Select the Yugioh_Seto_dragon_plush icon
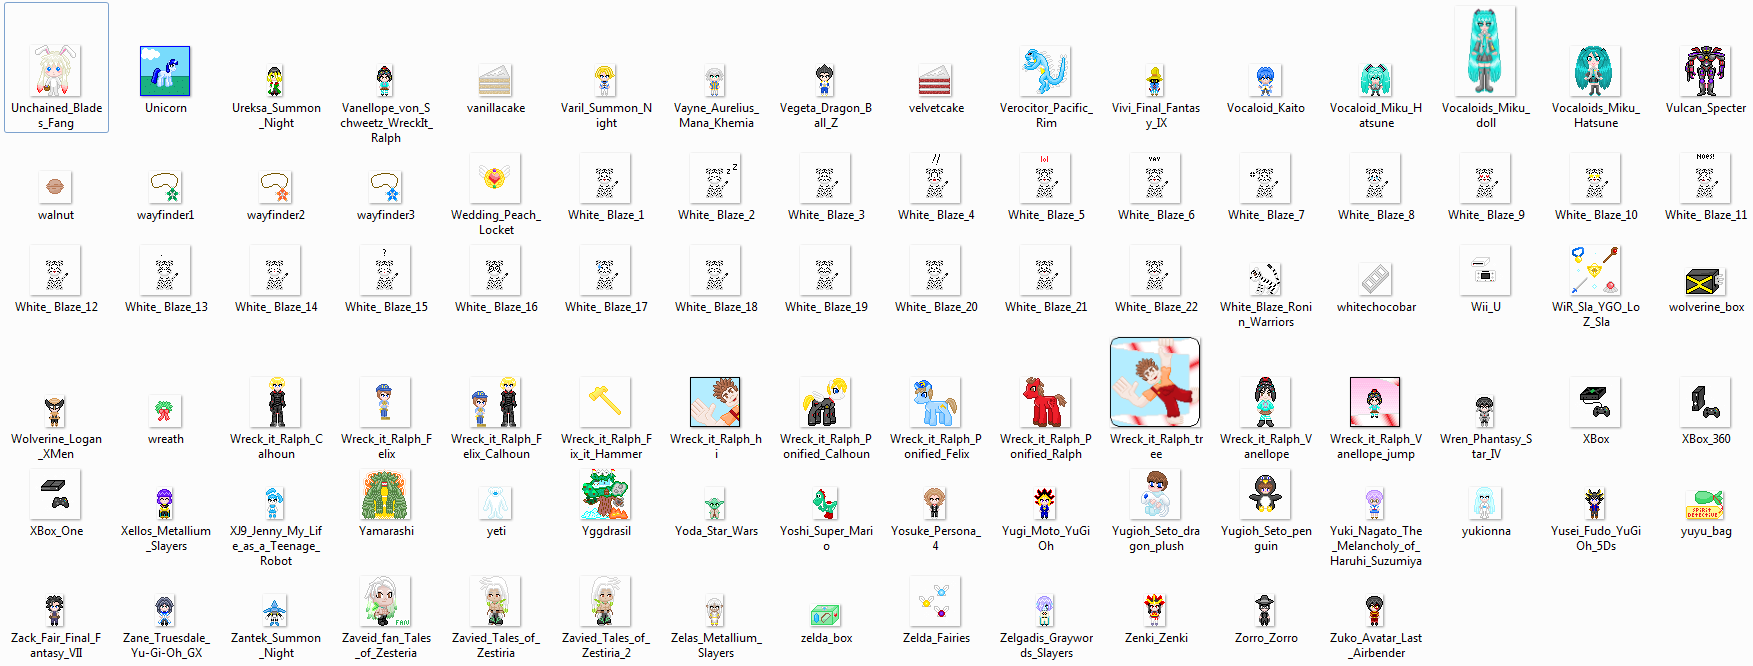Viewport: 1753px width, 666px height. 1155,494
